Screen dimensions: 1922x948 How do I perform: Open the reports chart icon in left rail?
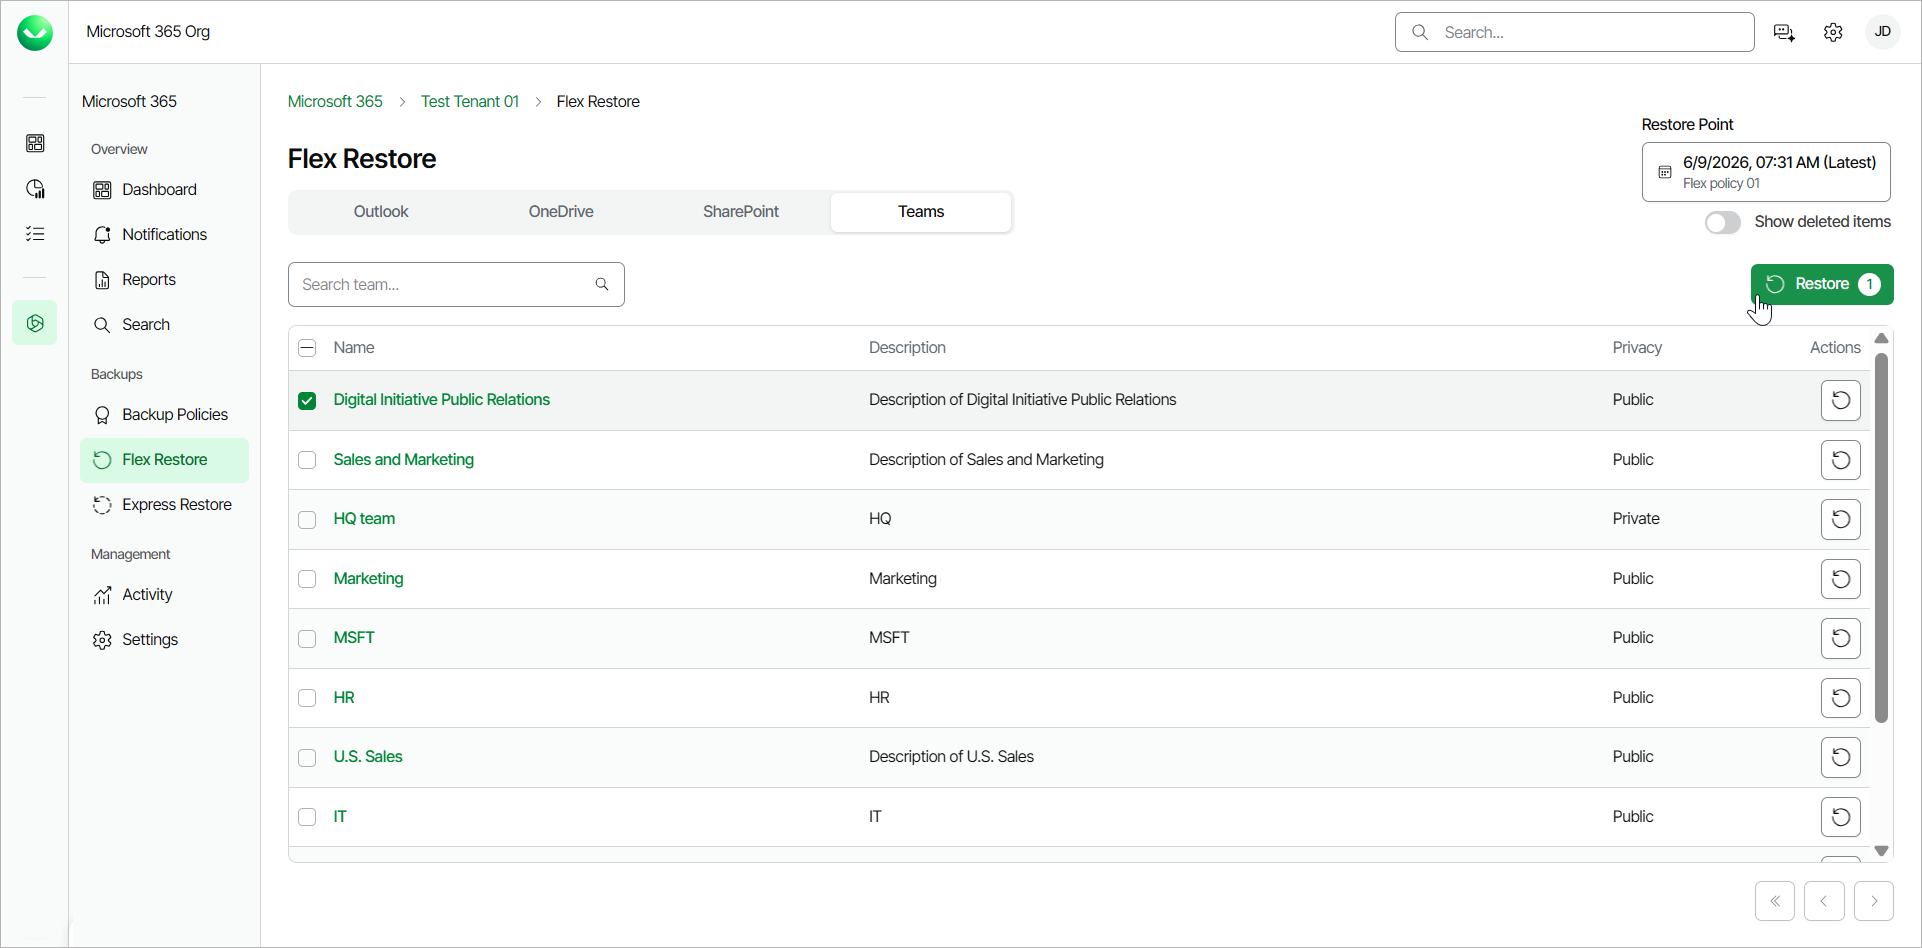(35, 189)
